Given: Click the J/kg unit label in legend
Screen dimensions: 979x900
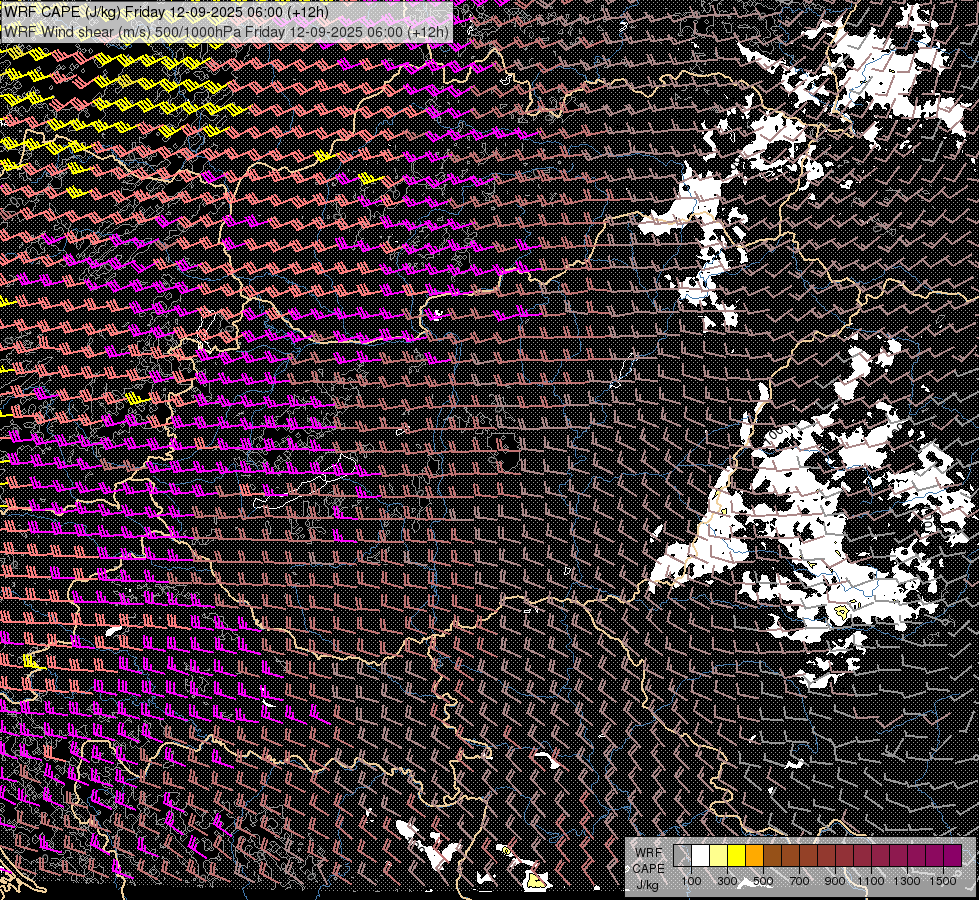Looking at the screenshot, I should [x=647, y=885].
